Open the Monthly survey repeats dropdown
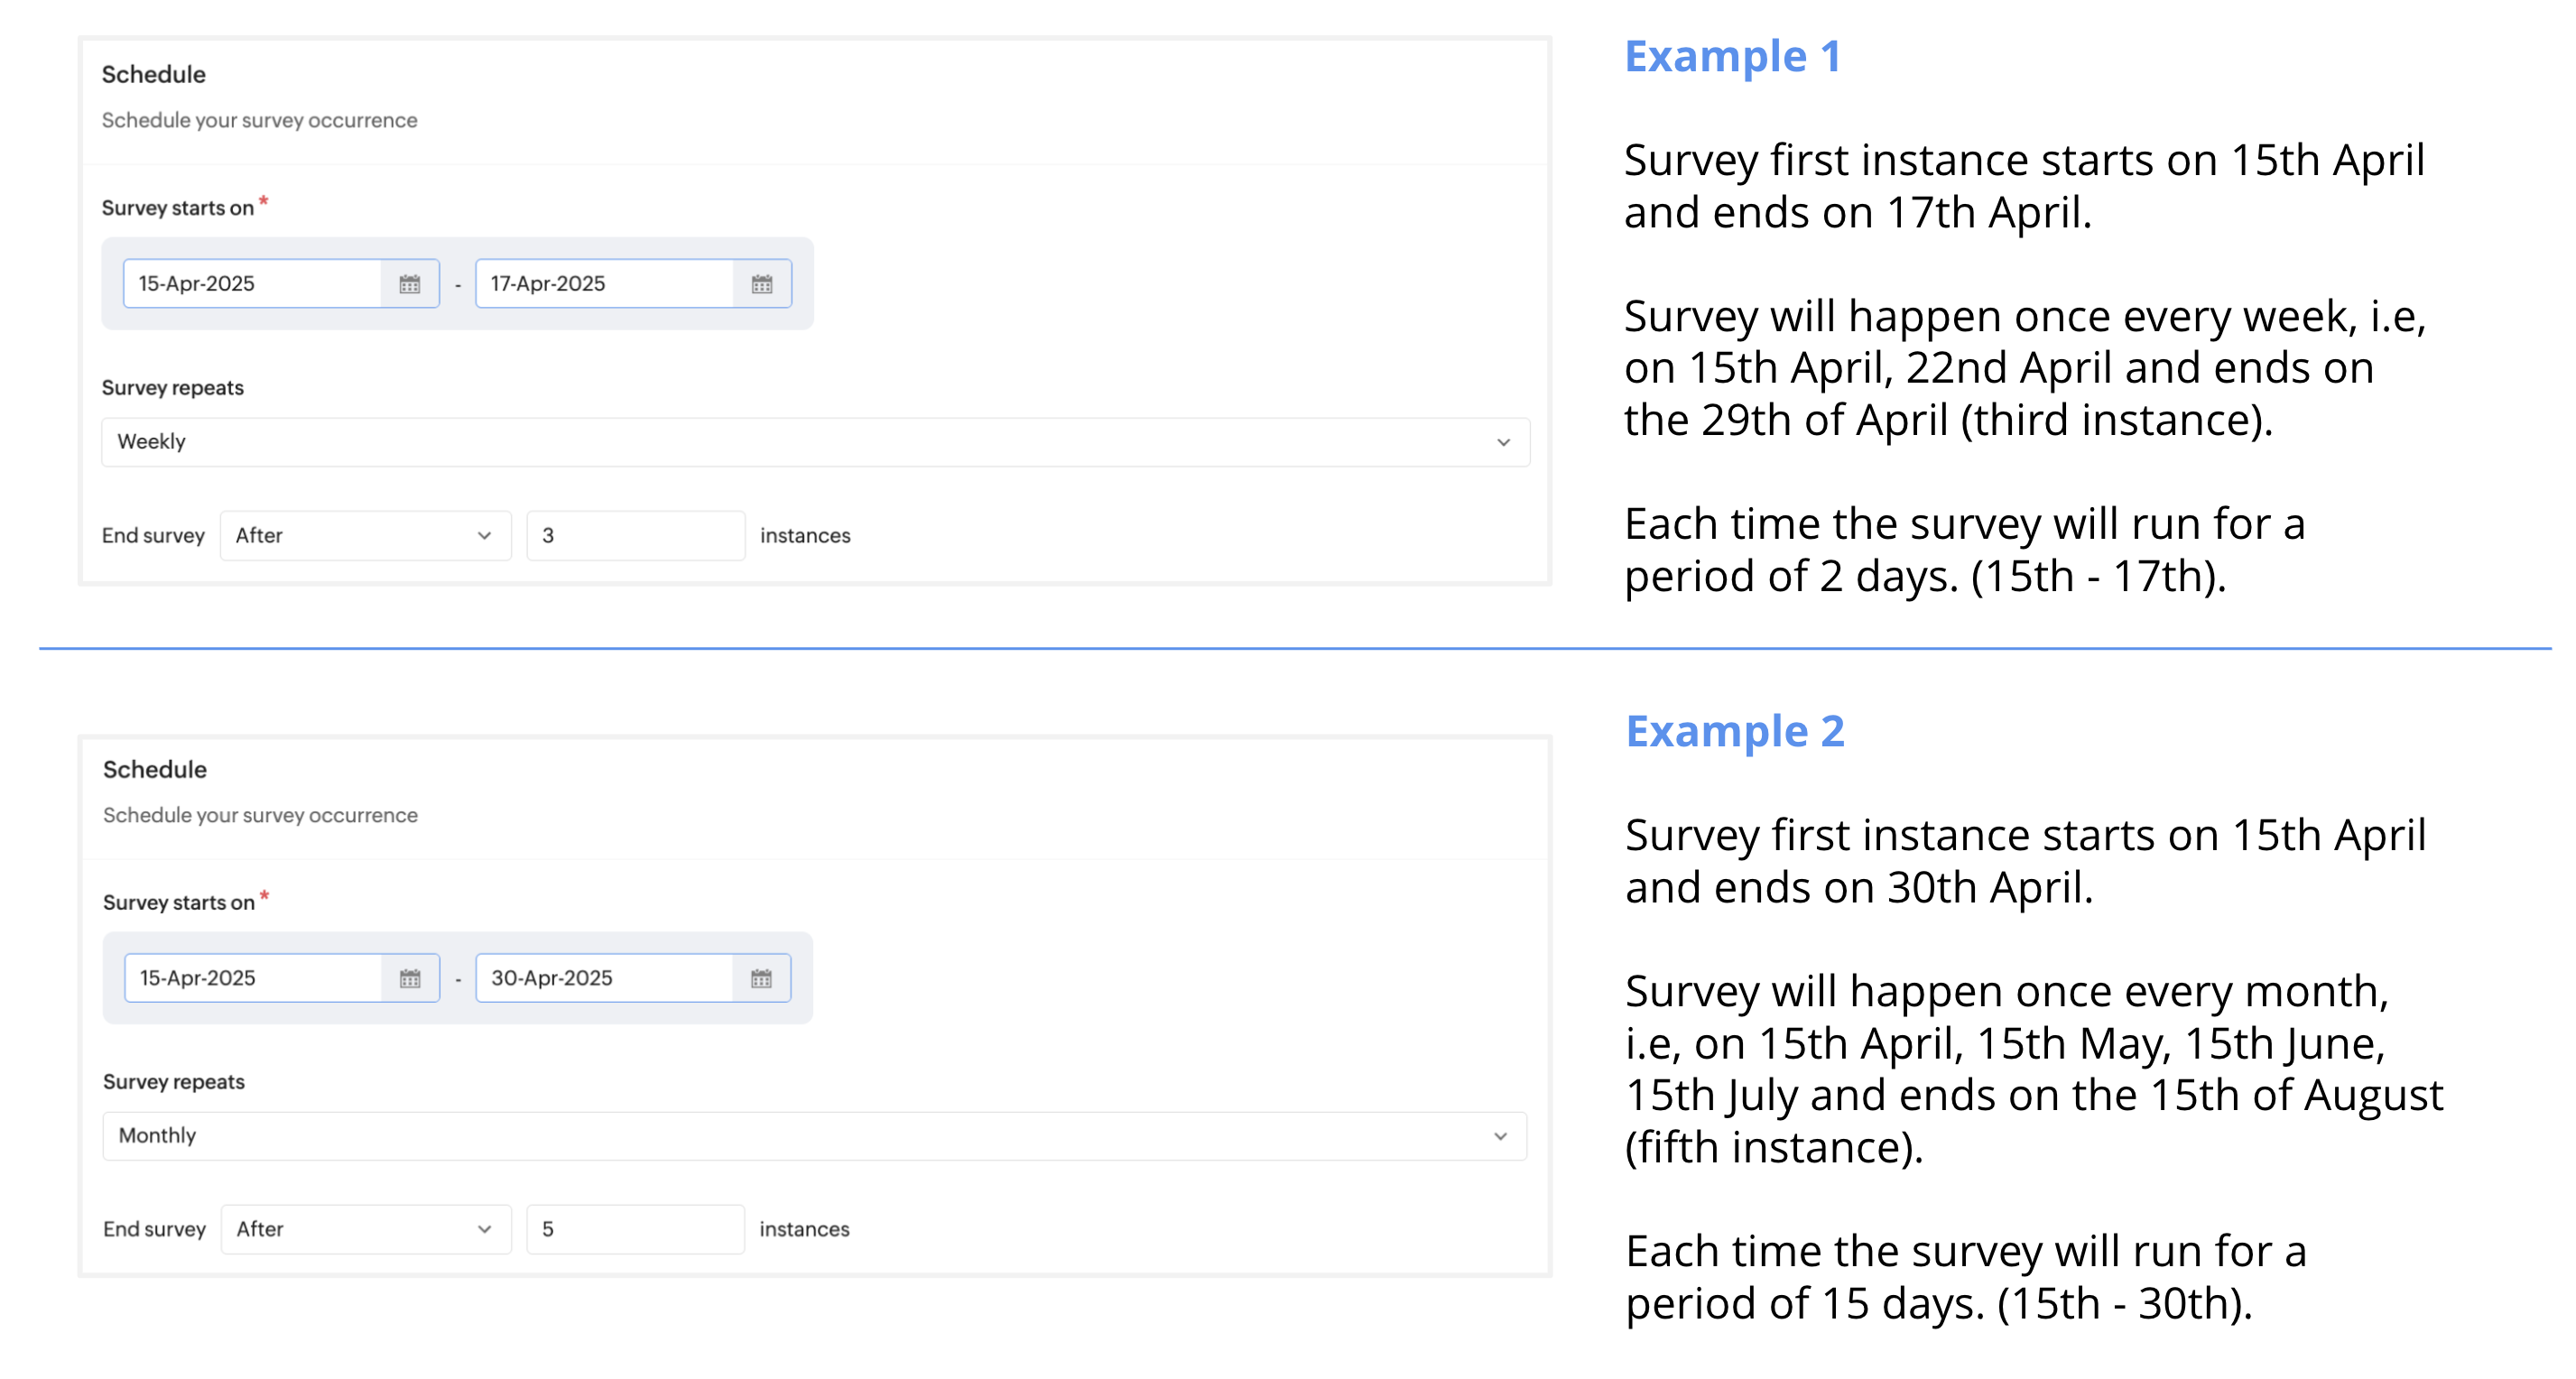Image resolution: width=2576 pixels, height=1379 pixels. 815,1136
